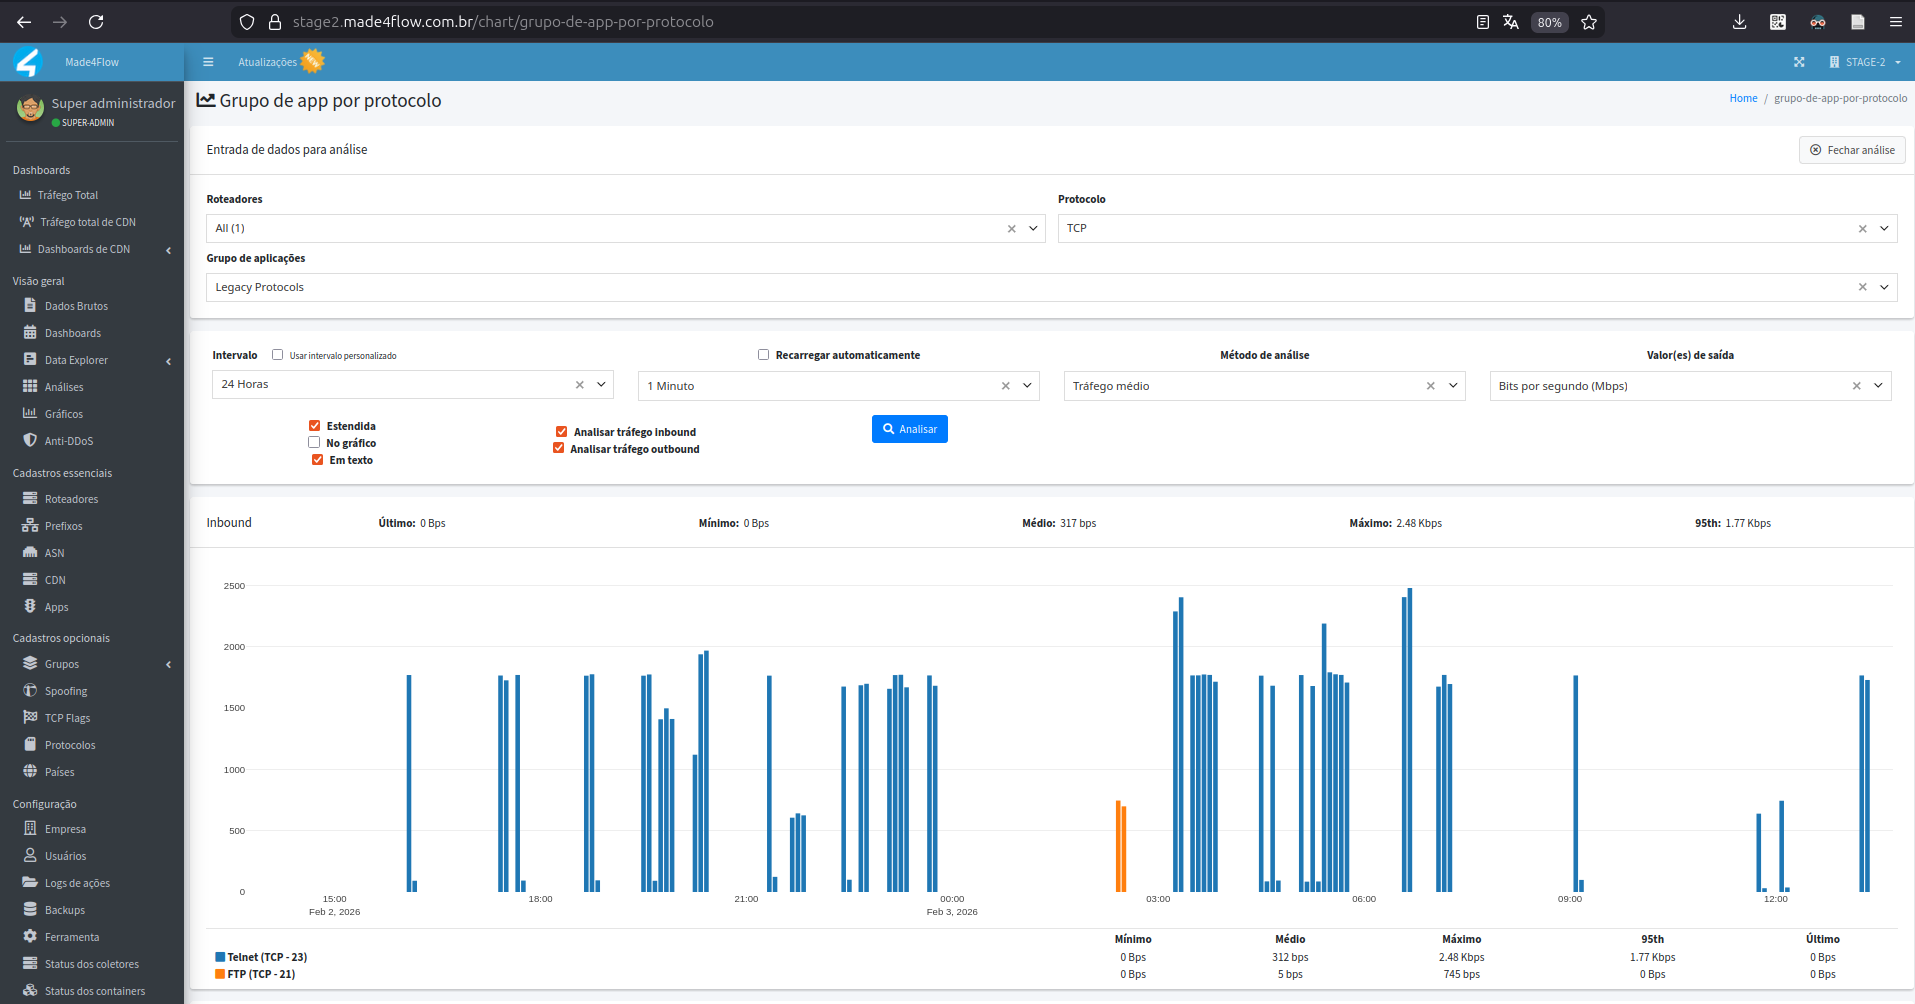Screen dimensions: 1915x1004
Task: Click the Spoofing sidebar icon
Action: [x=30, y=690]
